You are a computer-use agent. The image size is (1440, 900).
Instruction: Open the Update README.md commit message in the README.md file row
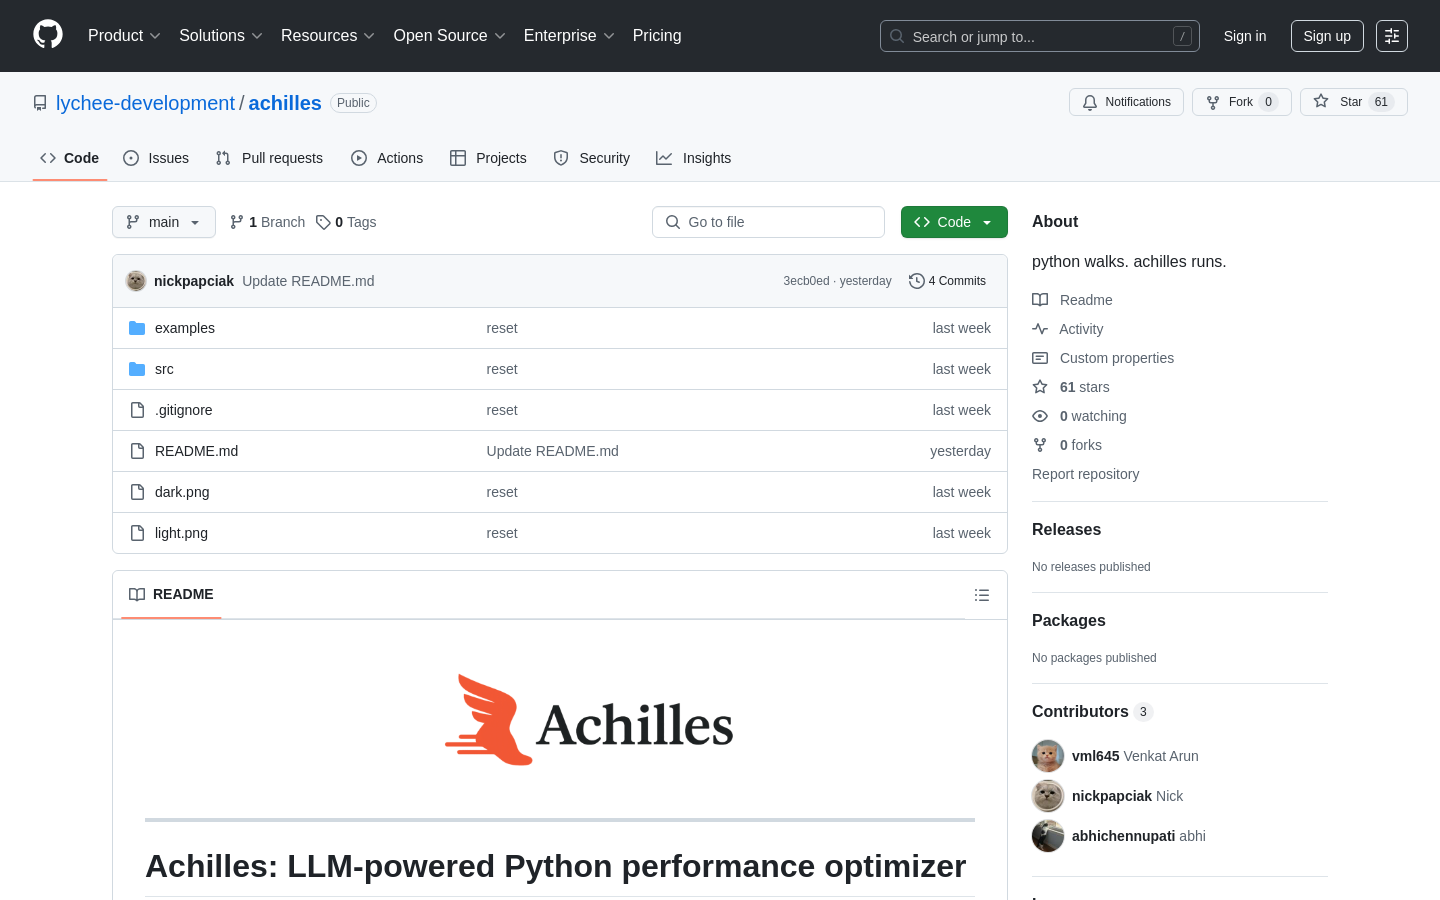coord(552,451)
